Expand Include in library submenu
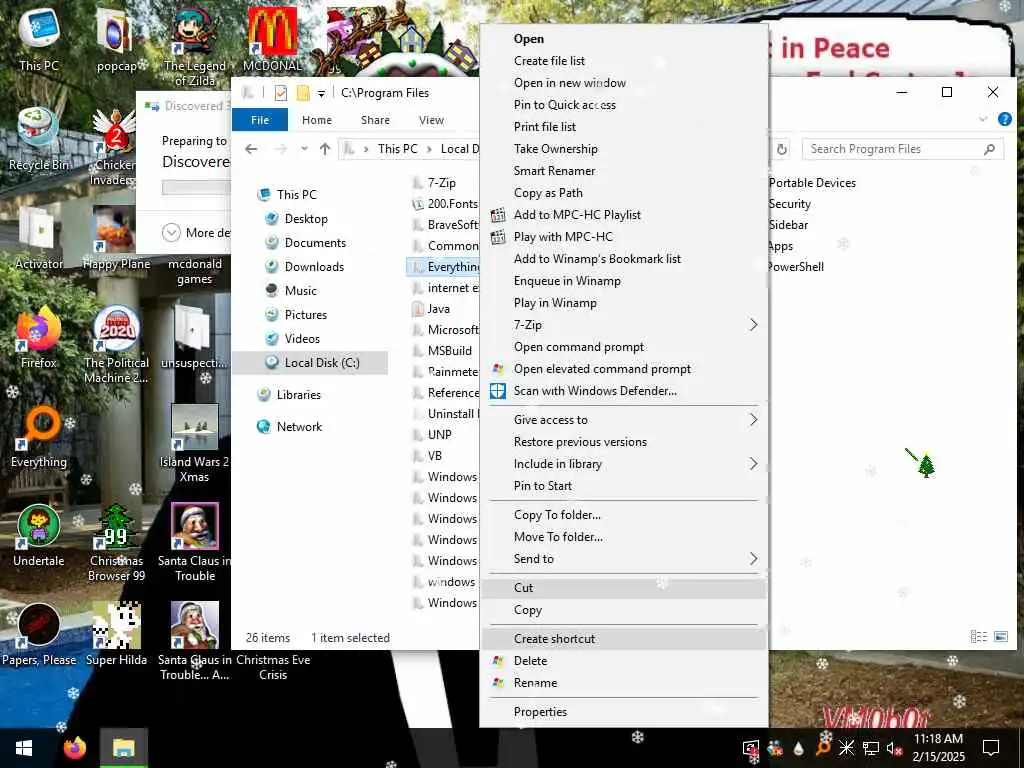The image size is (1024, 768). [753, 464]
